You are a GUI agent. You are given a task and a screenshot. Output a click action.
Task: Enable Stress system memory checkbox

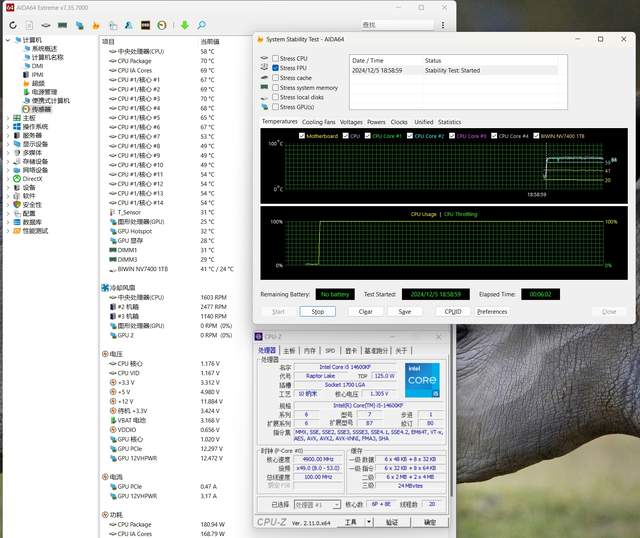pos(276,87)
